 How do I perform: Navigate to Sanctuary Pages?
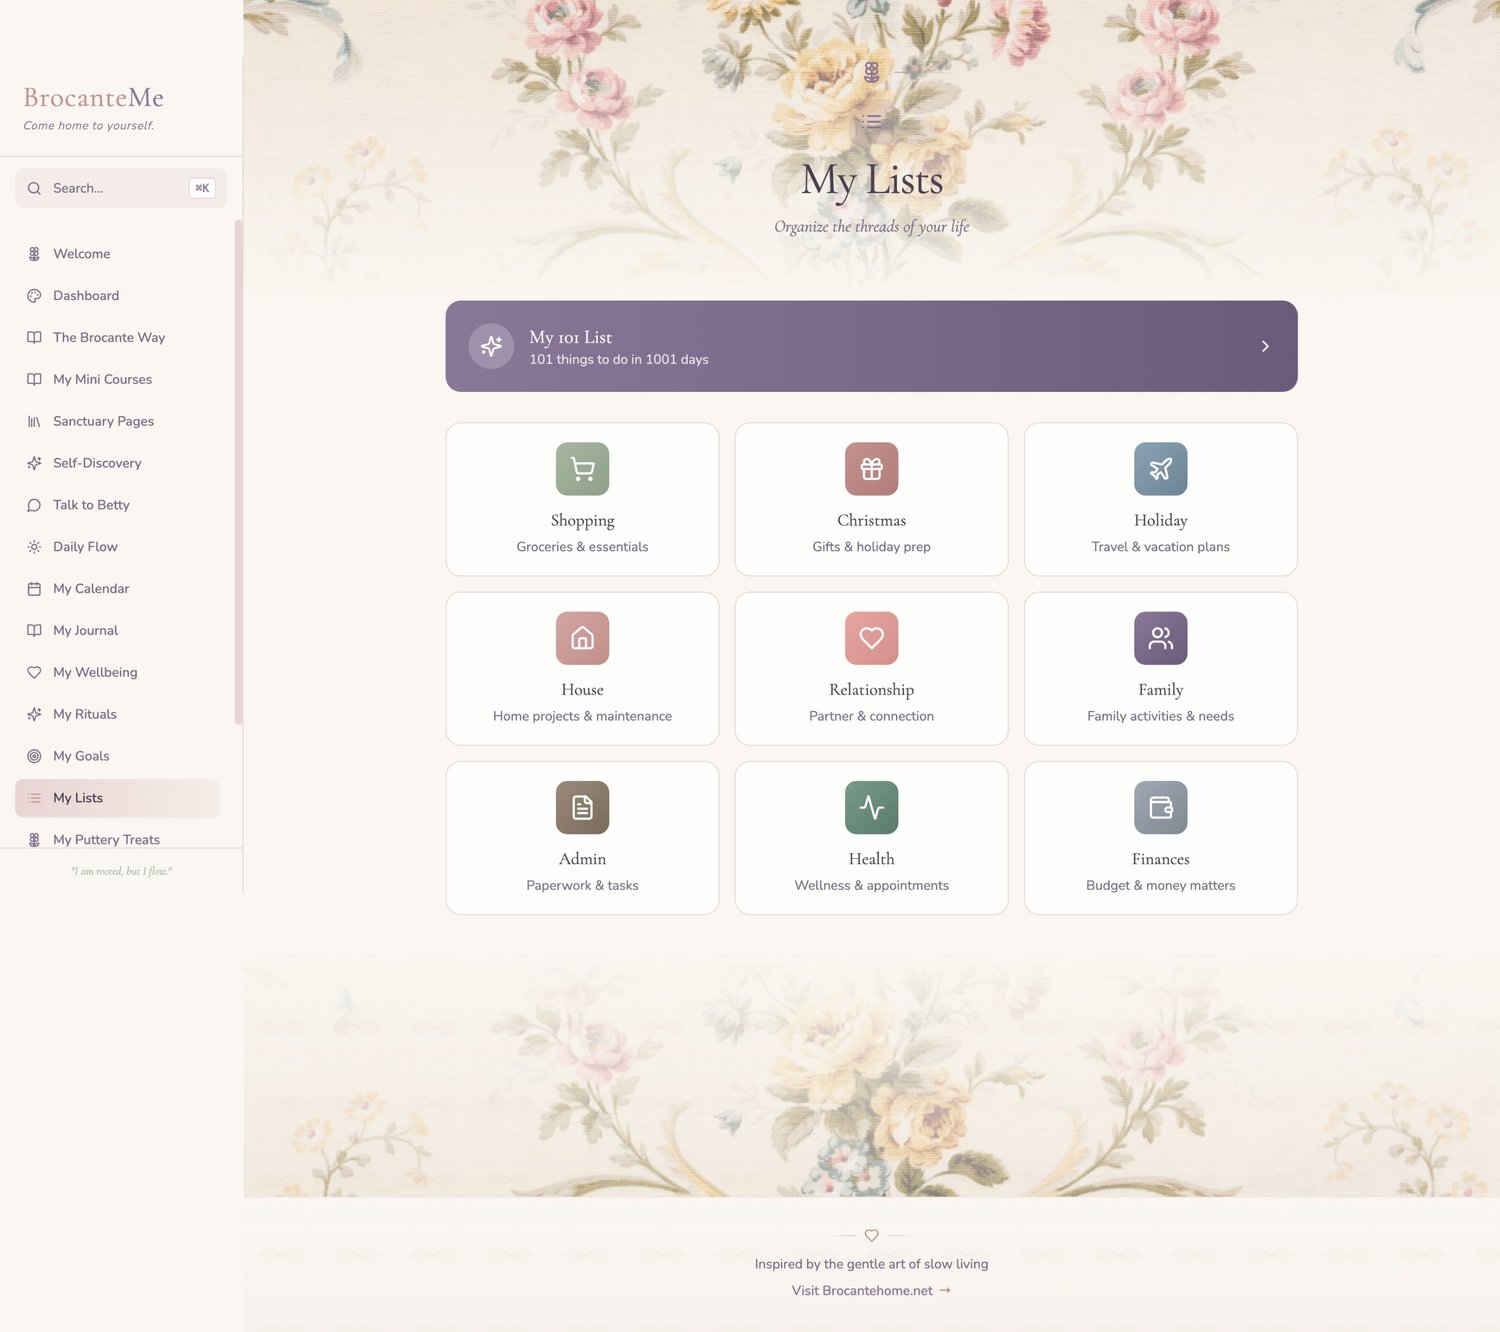tap(117, 422)
